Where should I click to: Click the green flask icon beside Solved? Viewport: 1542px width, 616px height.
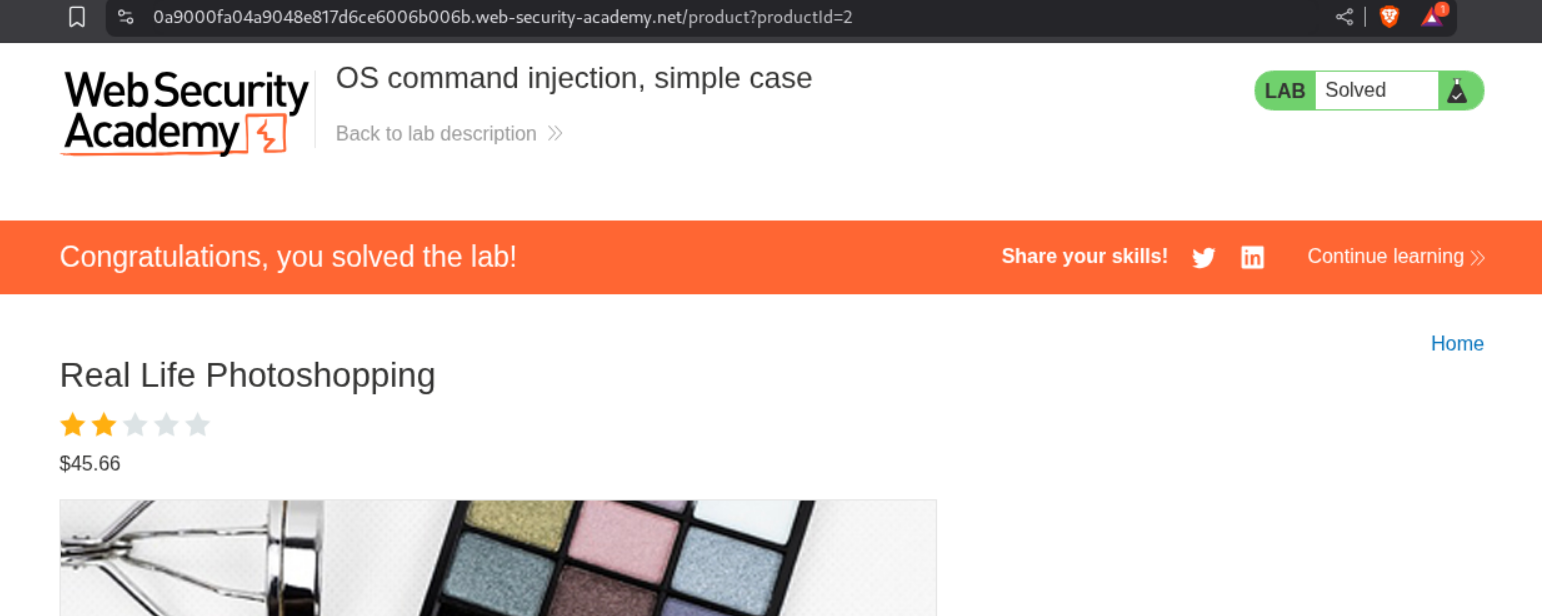(1458, 91)
